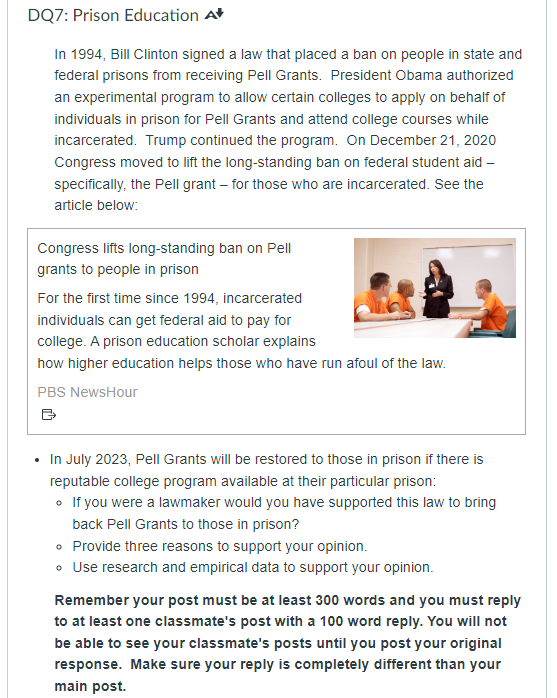The width and height of the screenshot is (557, 698).
Task: Open the prison classroom article thumbnail
Action: point(435,288)
